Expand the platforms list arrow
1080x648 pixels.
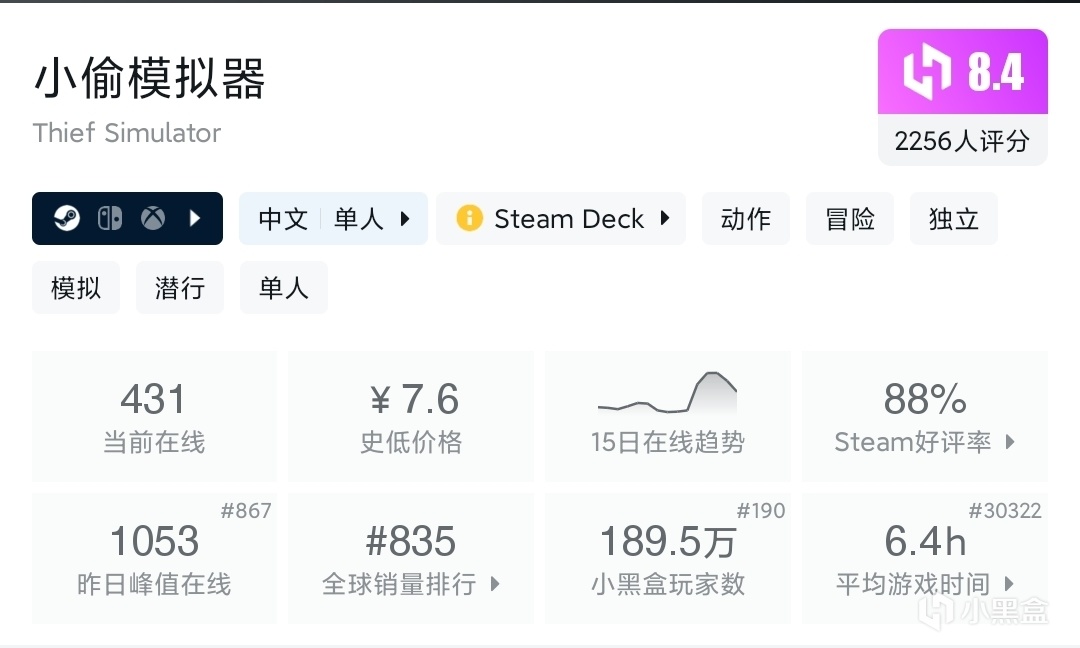coord(195,218)
